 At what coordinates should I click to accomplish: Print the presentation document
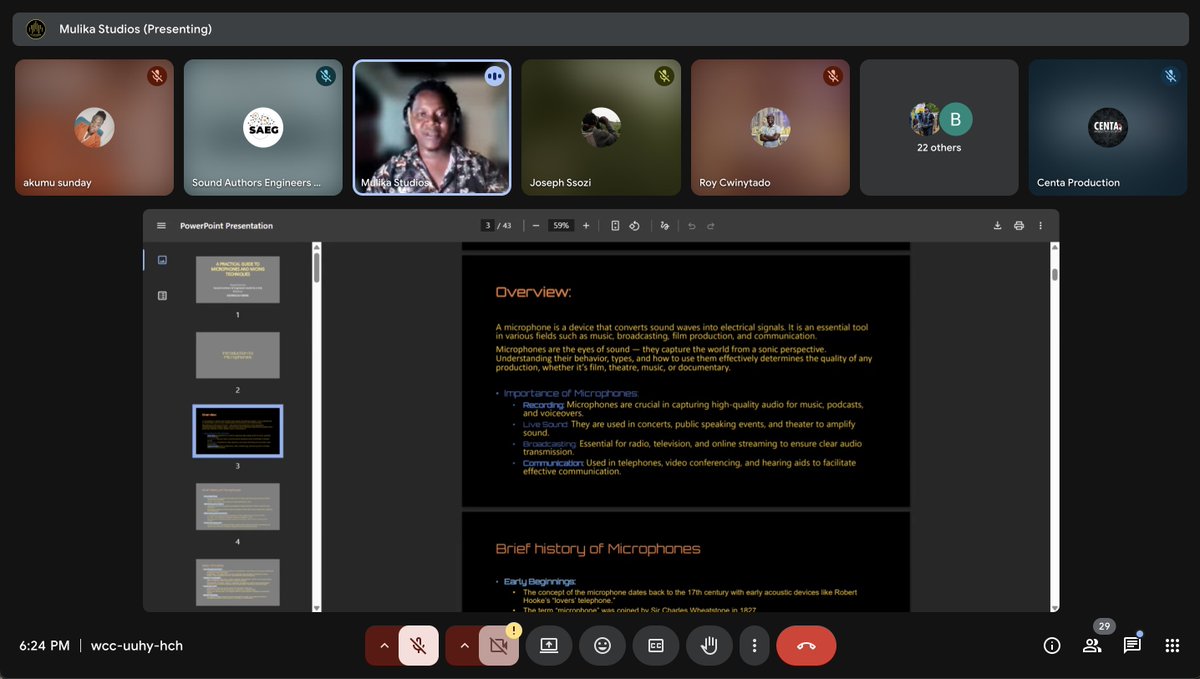1019,226
